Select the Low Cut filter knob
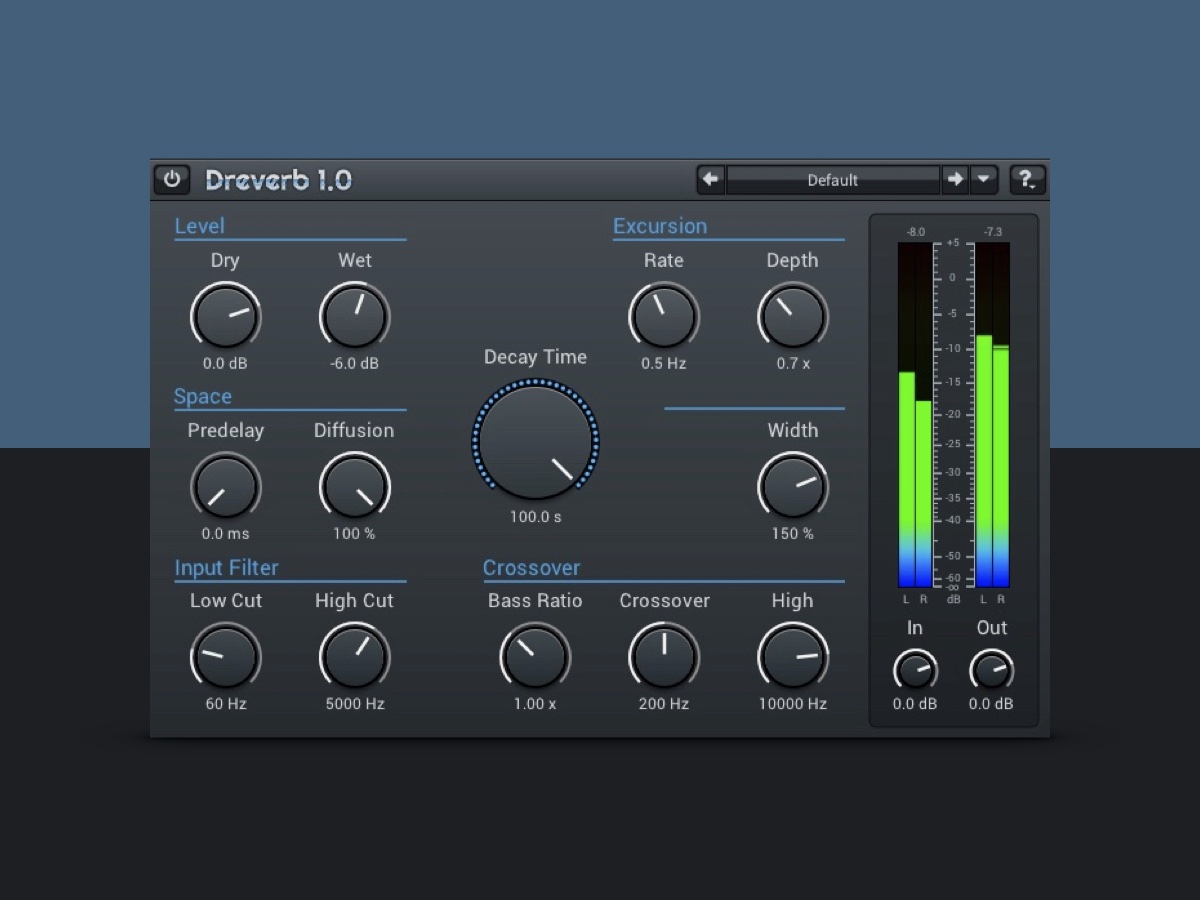Image resolution: width=1200 pixels, height=900 pixels. pyautogui.click(x=225, y=656)
